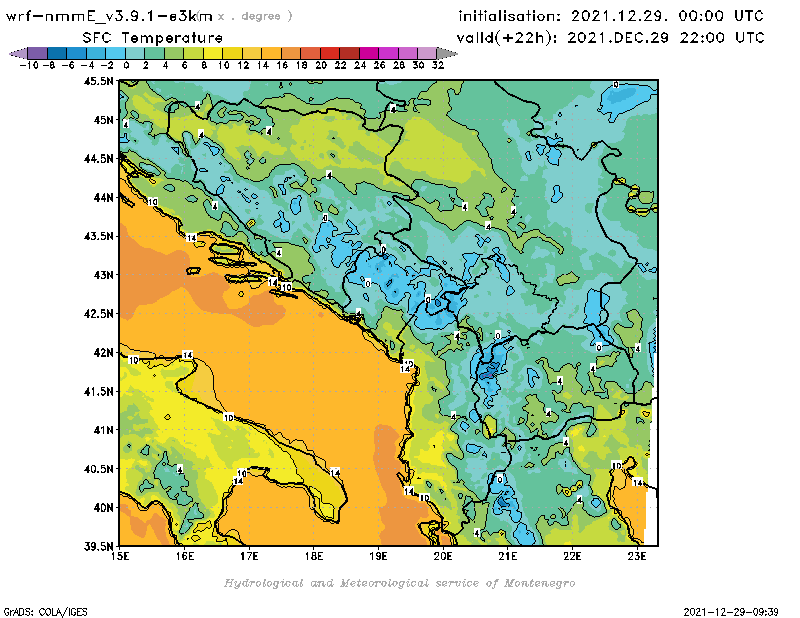Click the '39.5N' latitude axis label
The height and width of the screenshot is (618, 800).
pyautogui.click(x=98, y=546)
